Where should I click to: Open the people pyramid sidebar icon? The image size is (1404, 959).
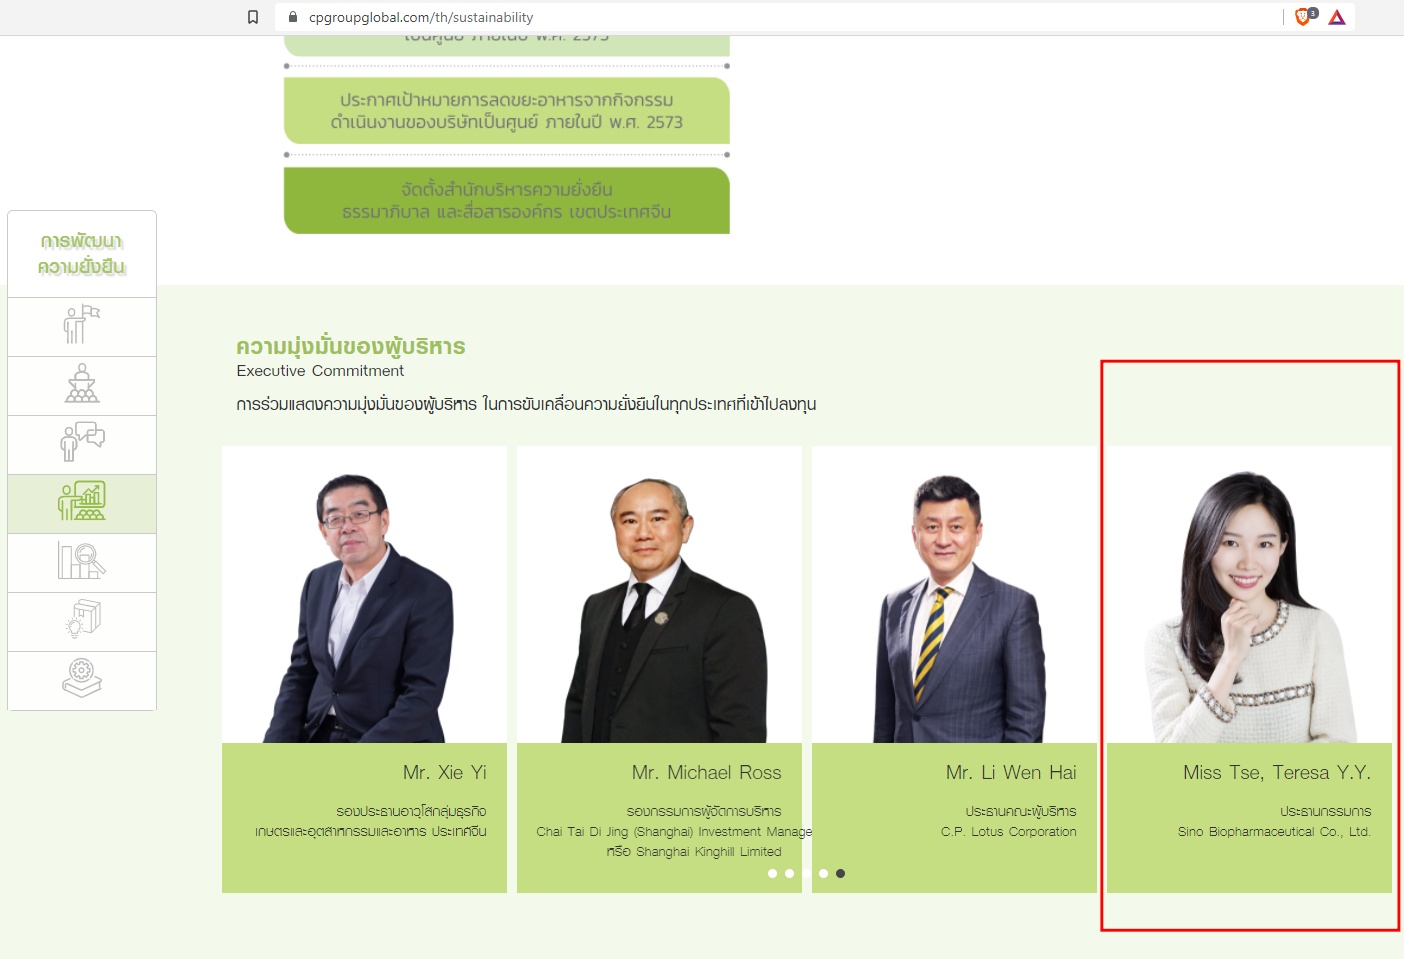click(82, 385)
